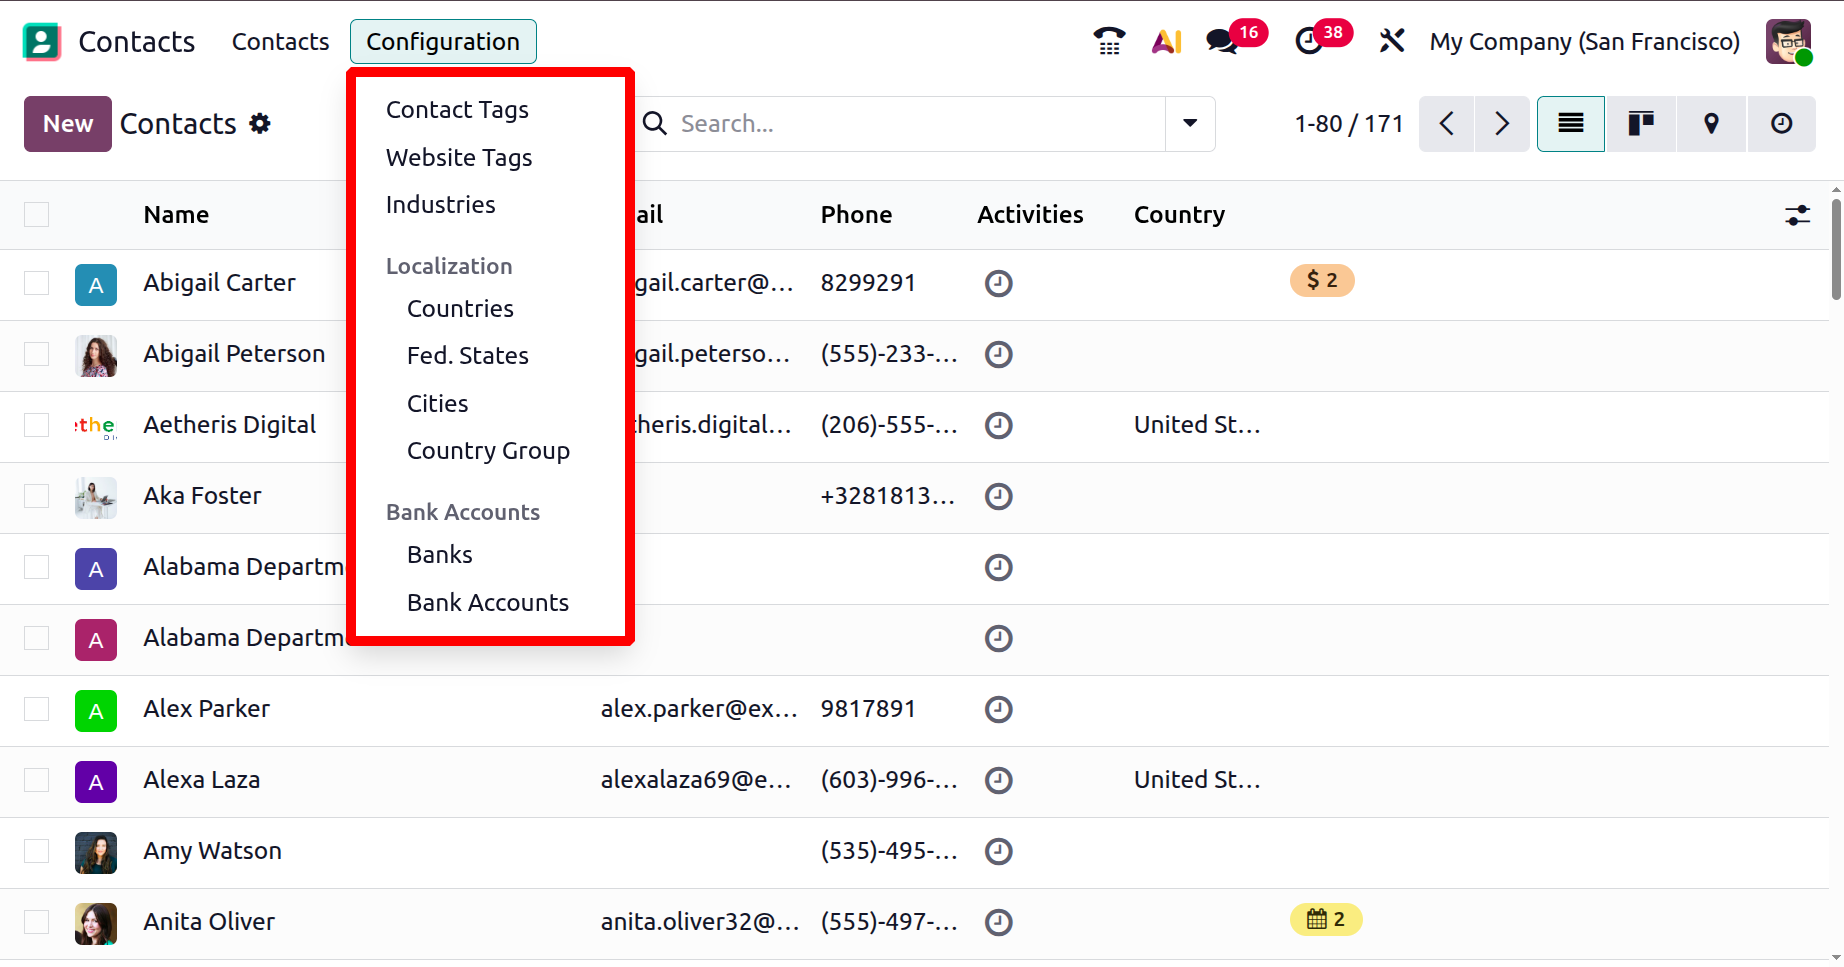Open activities clock with 38 badge
Screen dimensions: 1844x967
[1309, 41]
